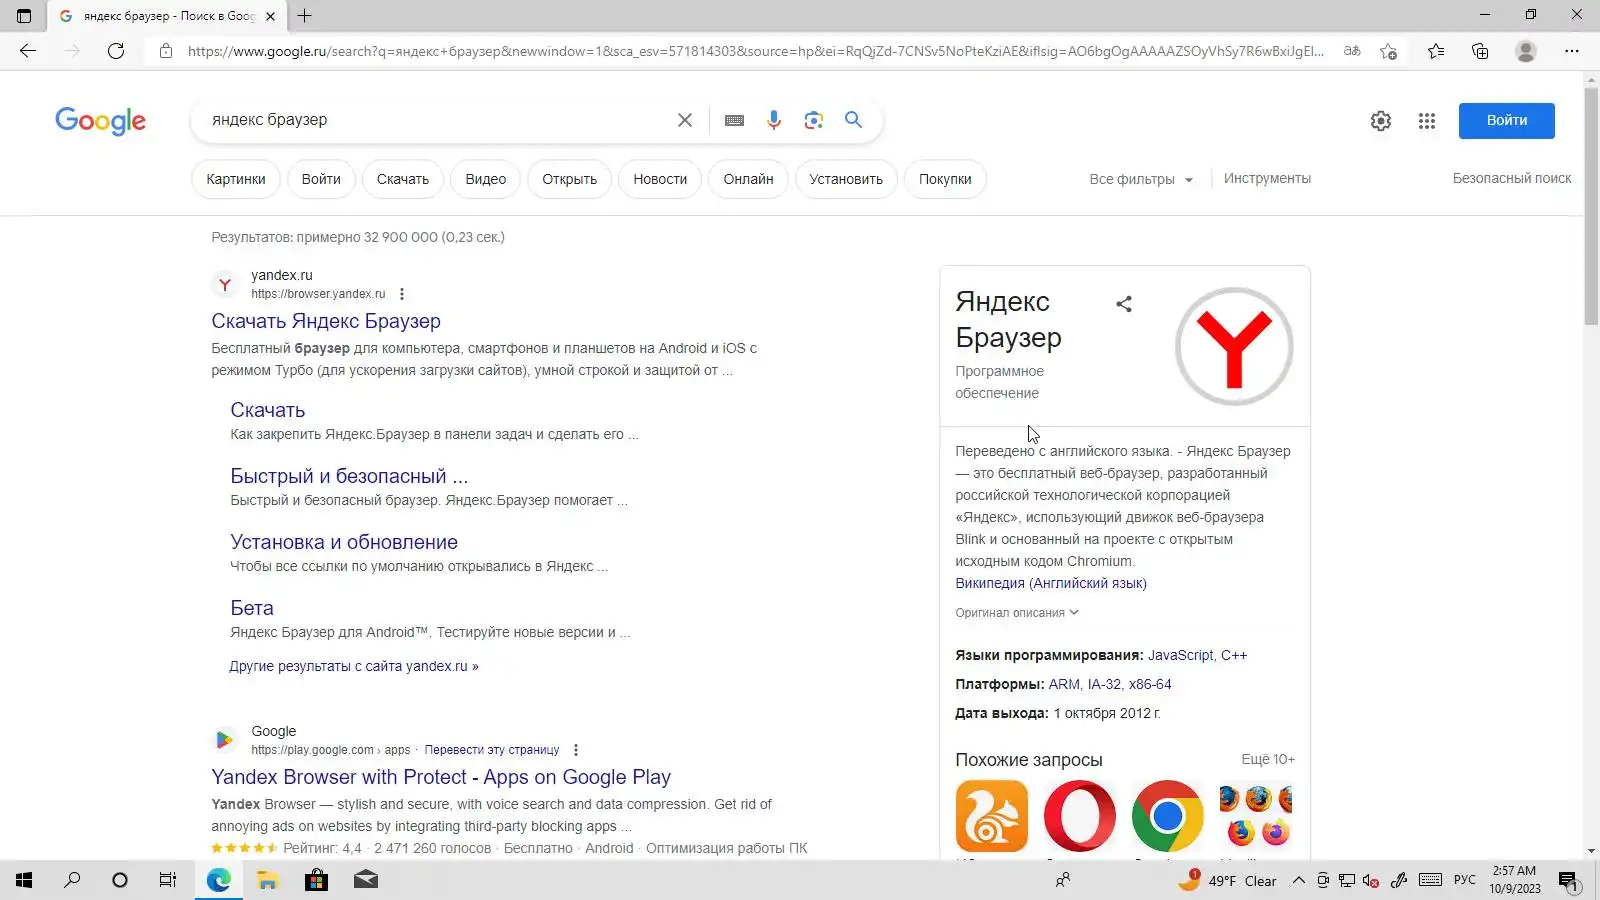Focus the Google search input field
Image resolution: width=1600 pixels, height=900 pixels.
pos(435,120)
